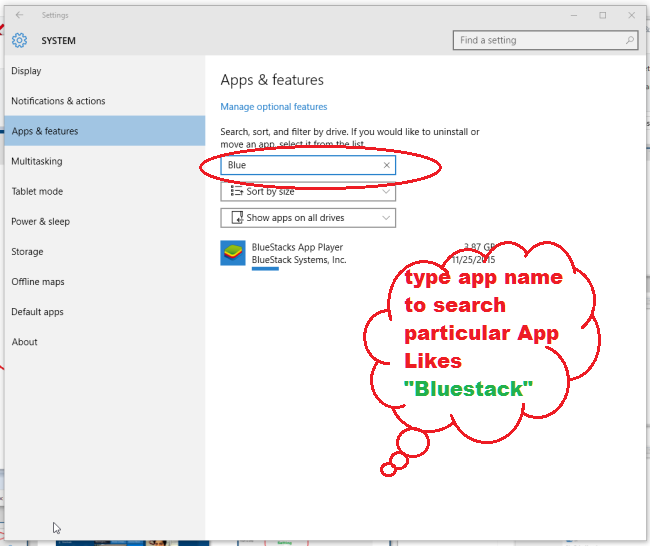
Task: Open Manage optional features link
Action: tap(274, 107)
